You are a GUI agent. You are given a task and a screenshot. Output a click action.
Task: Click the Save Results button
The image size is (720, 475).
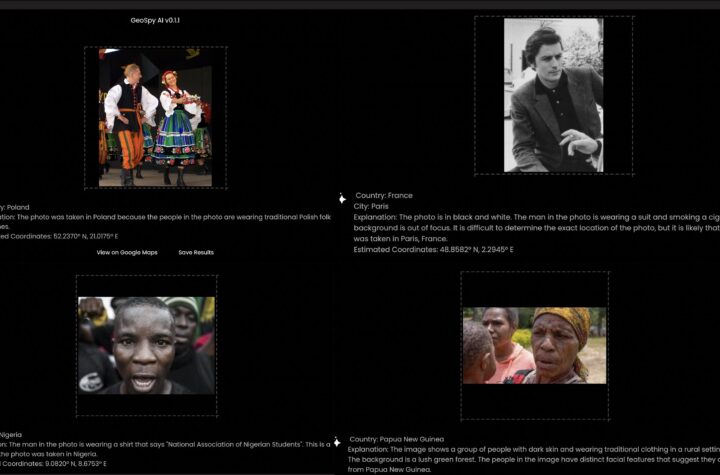point(196,252)
